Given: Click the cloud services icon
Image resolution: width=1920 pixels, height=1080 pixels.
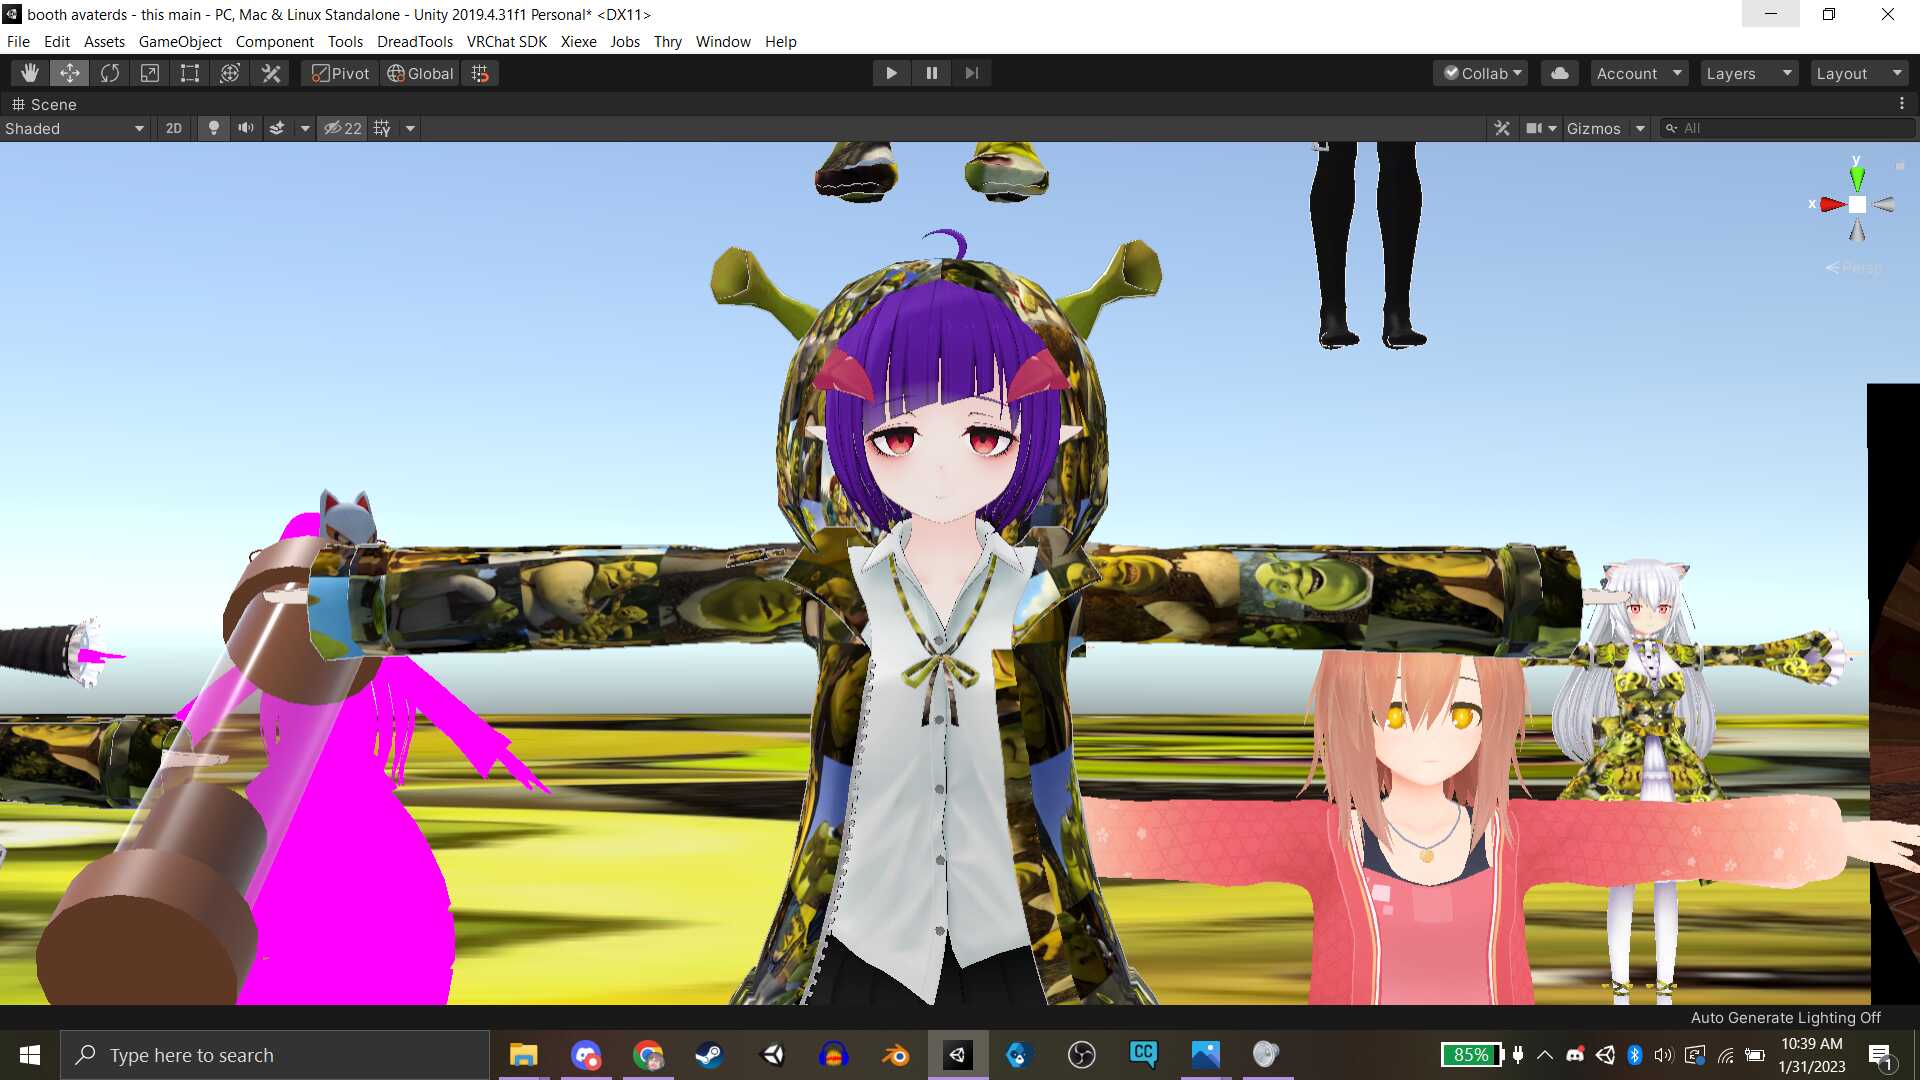Looking at the screenshot, I should coord(1559,73).
